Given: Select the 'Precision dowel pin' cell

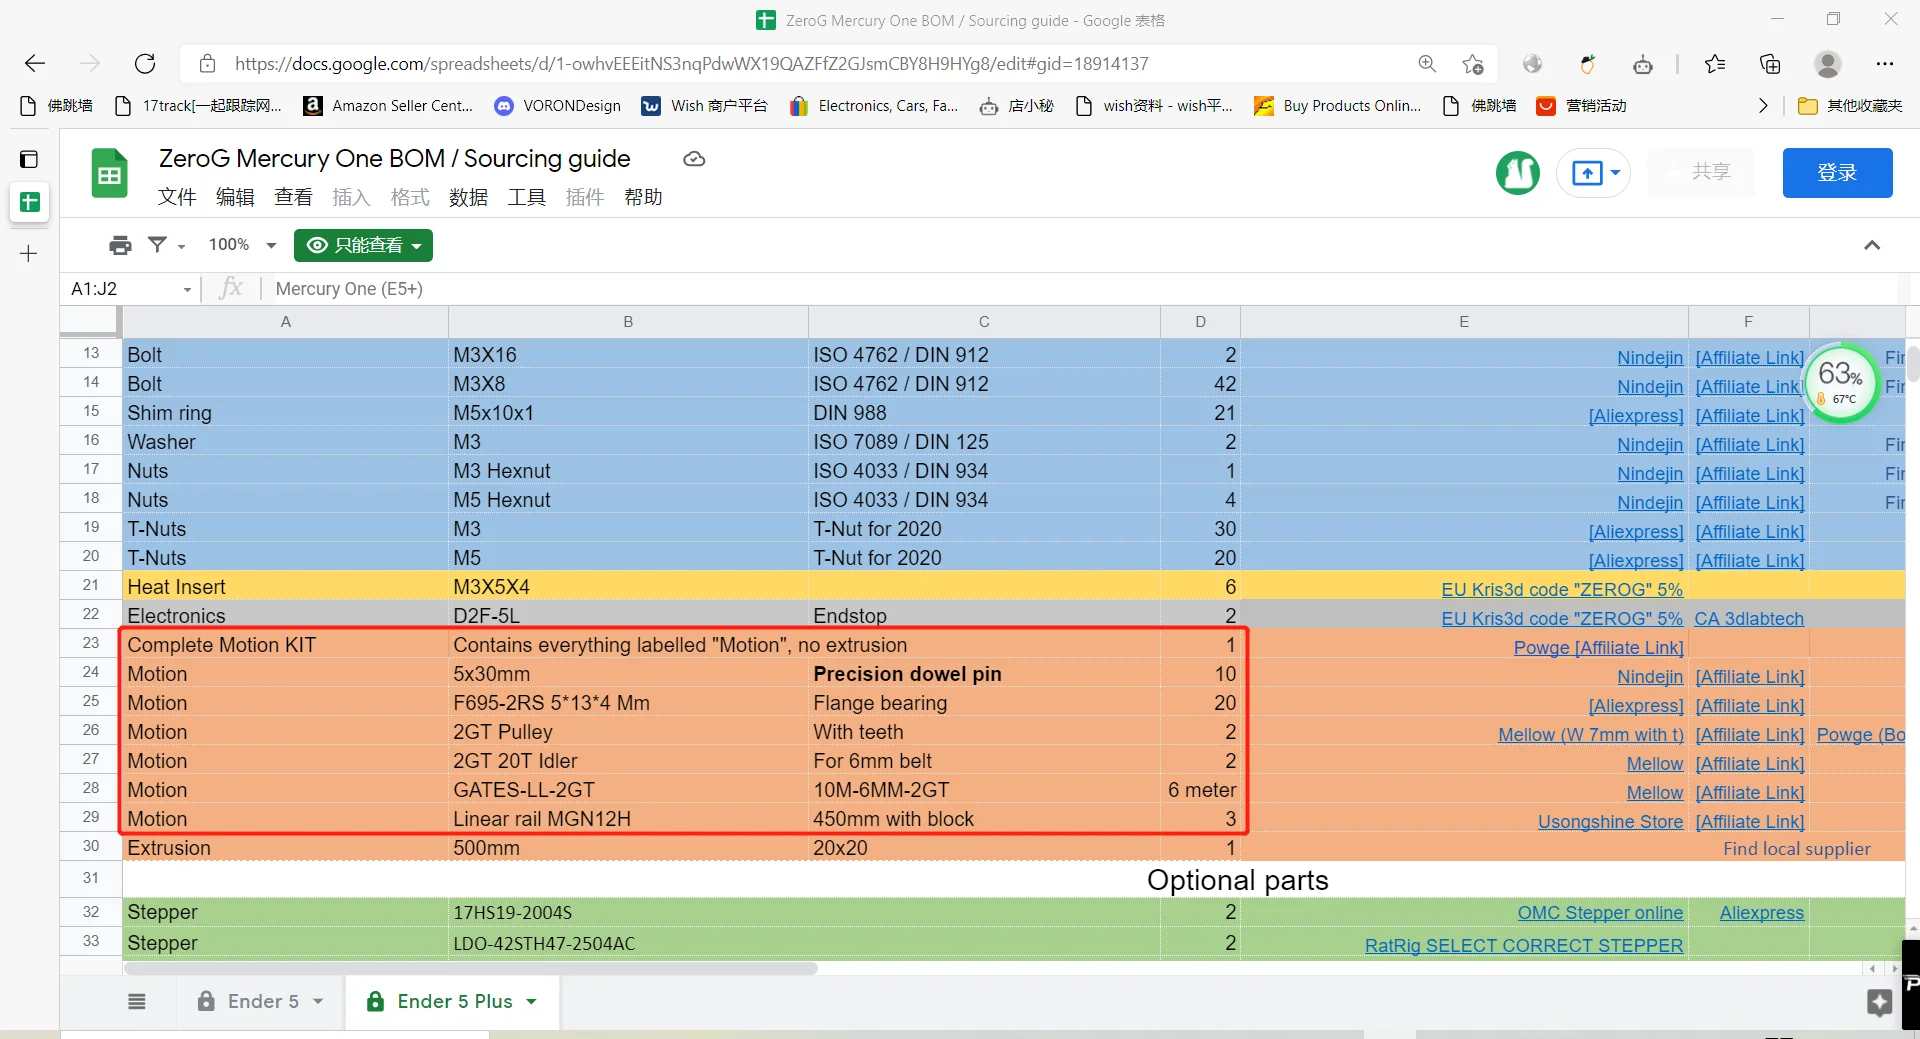Looking at the screenshot, I should click(984, 674).
